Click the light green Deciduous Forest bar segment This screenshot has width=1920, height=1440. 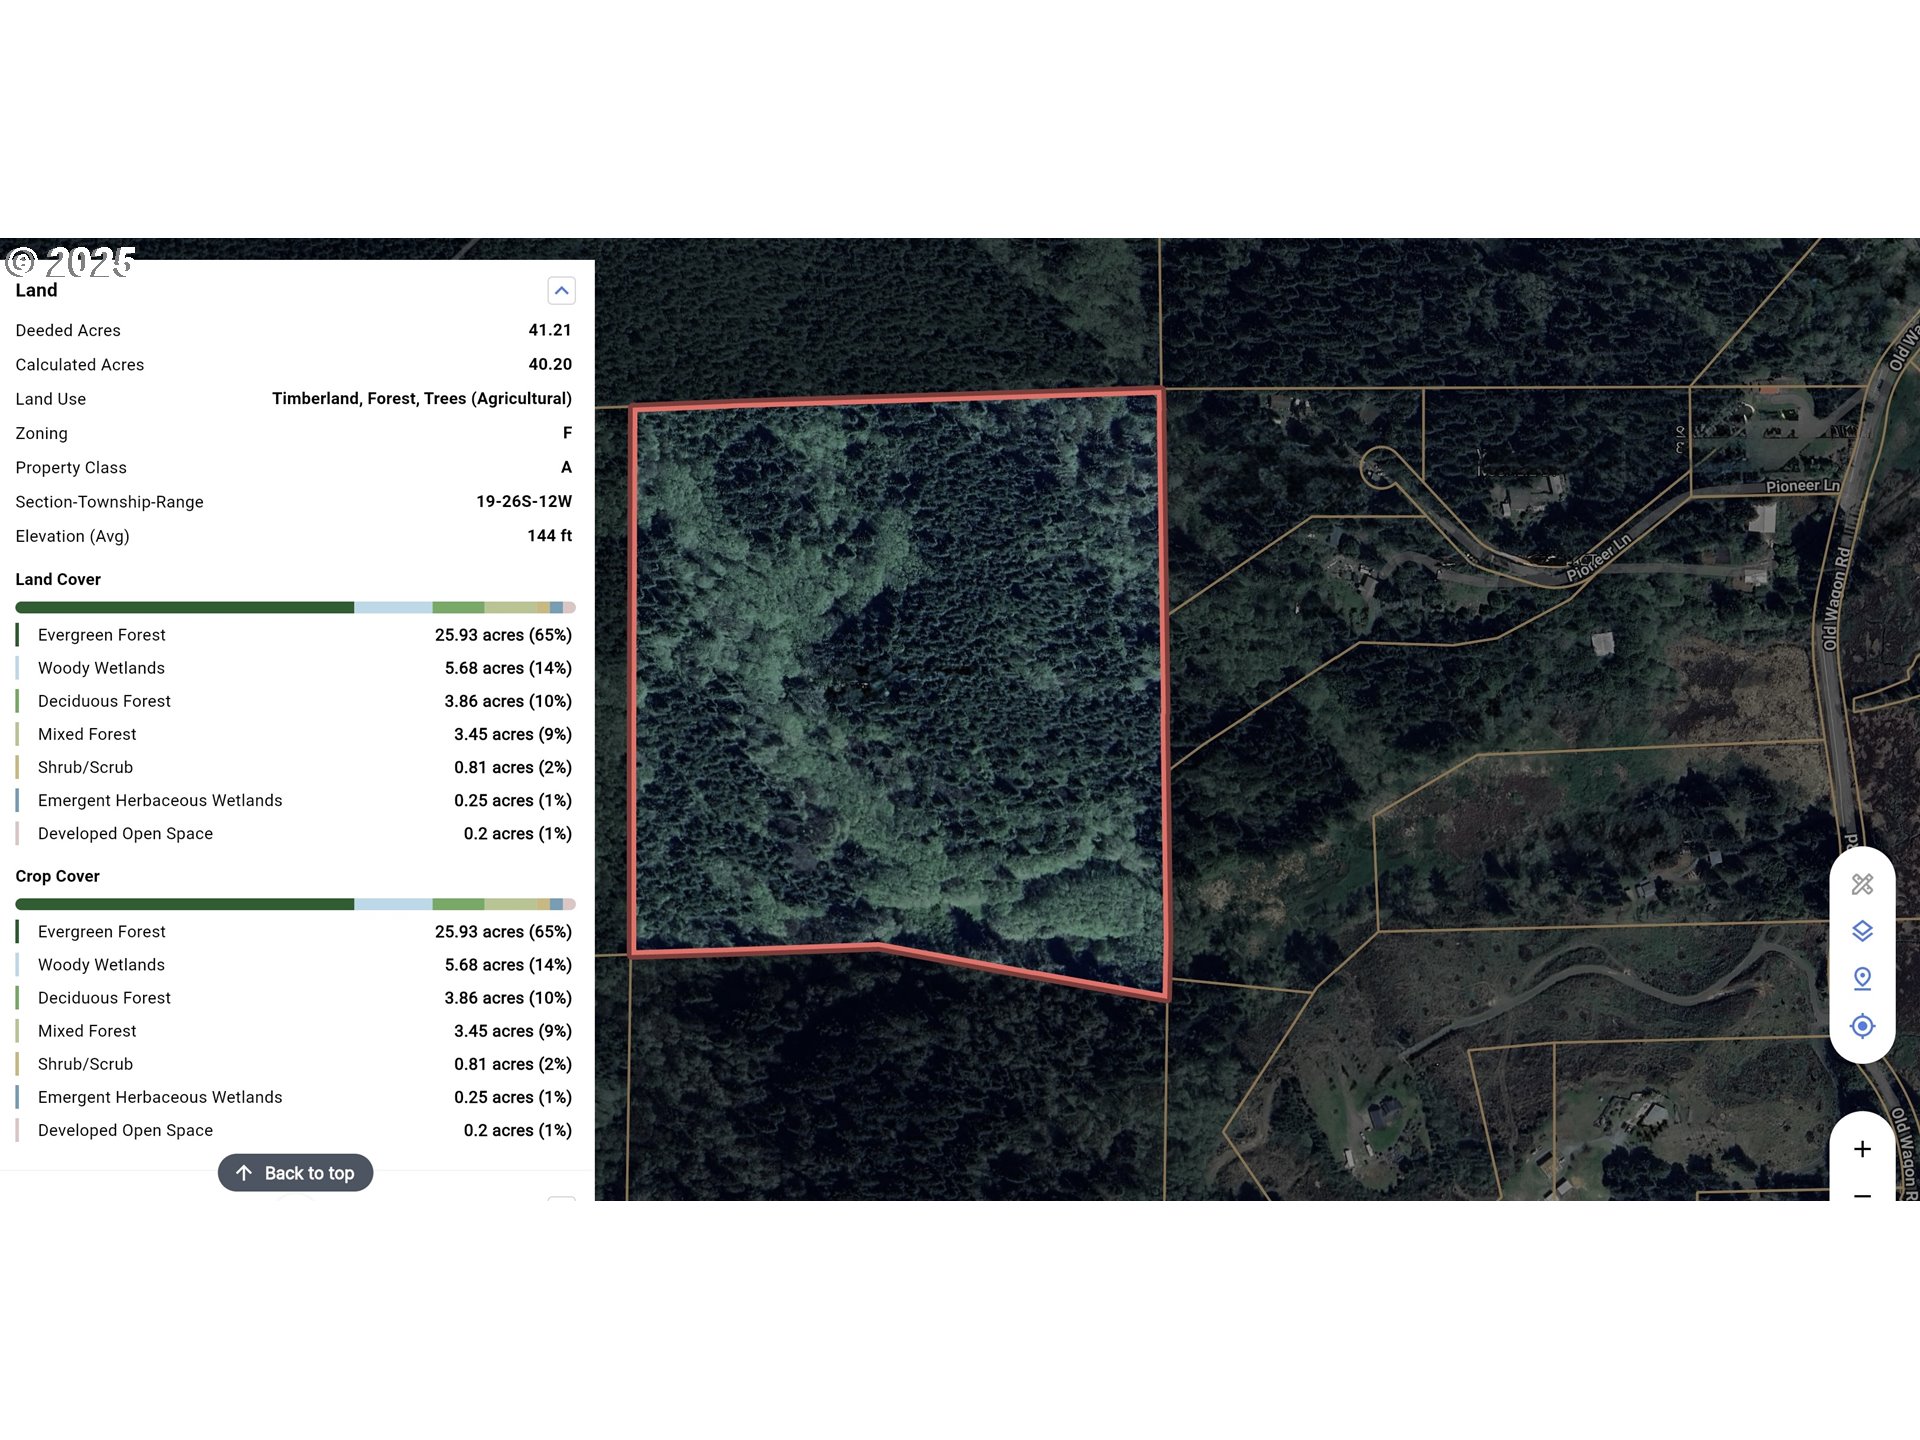[458, 608]
